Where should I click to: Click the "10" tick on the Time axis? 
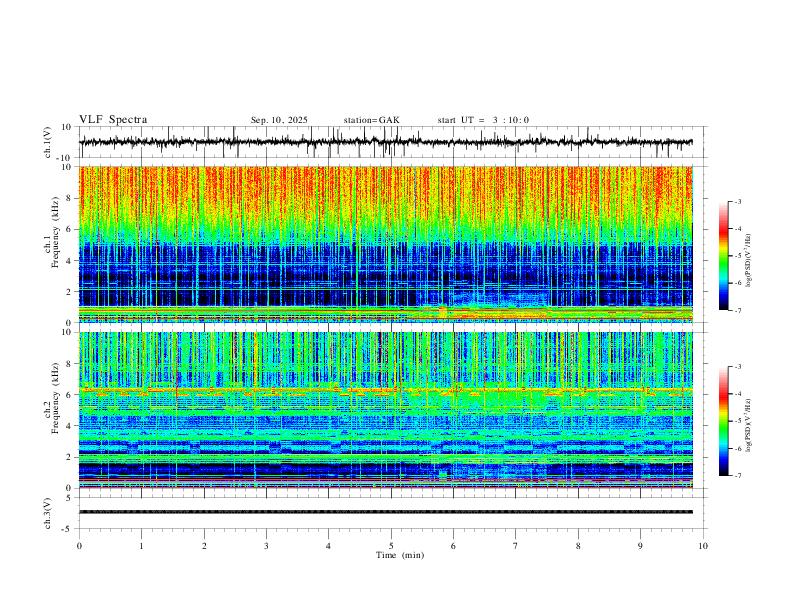point(703,546)
